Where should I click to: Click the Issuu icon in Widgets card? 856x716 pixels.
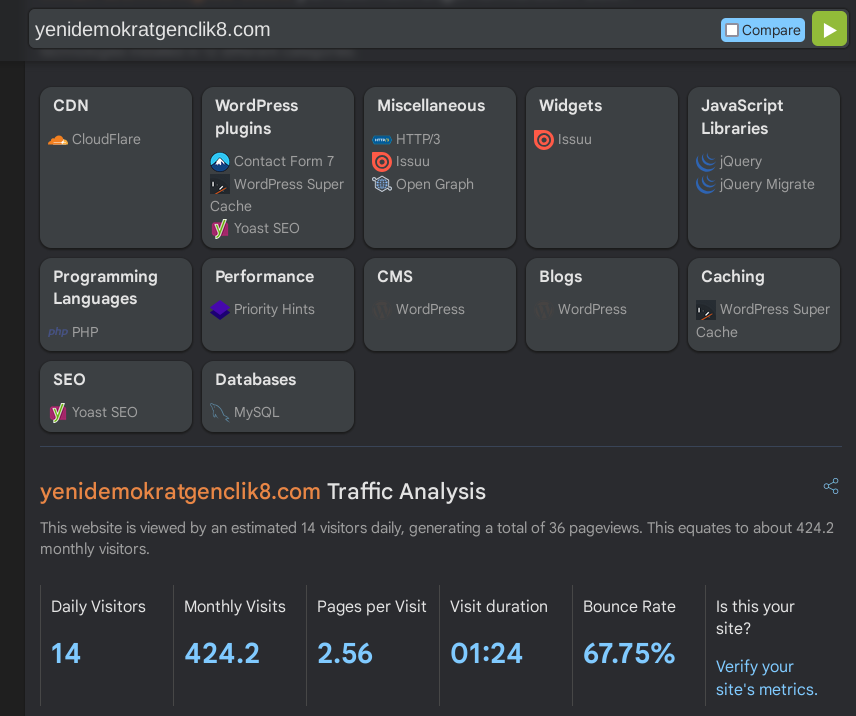point(544,140)
